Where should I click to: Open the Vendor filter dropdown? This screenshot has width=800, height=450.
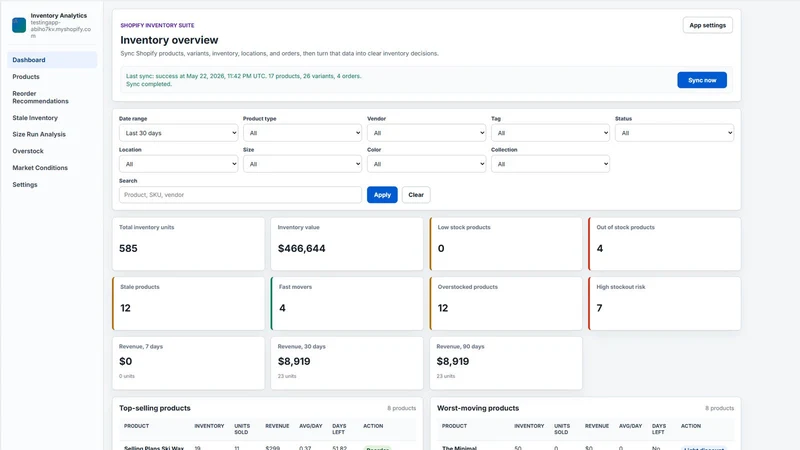tap(427, 133)
